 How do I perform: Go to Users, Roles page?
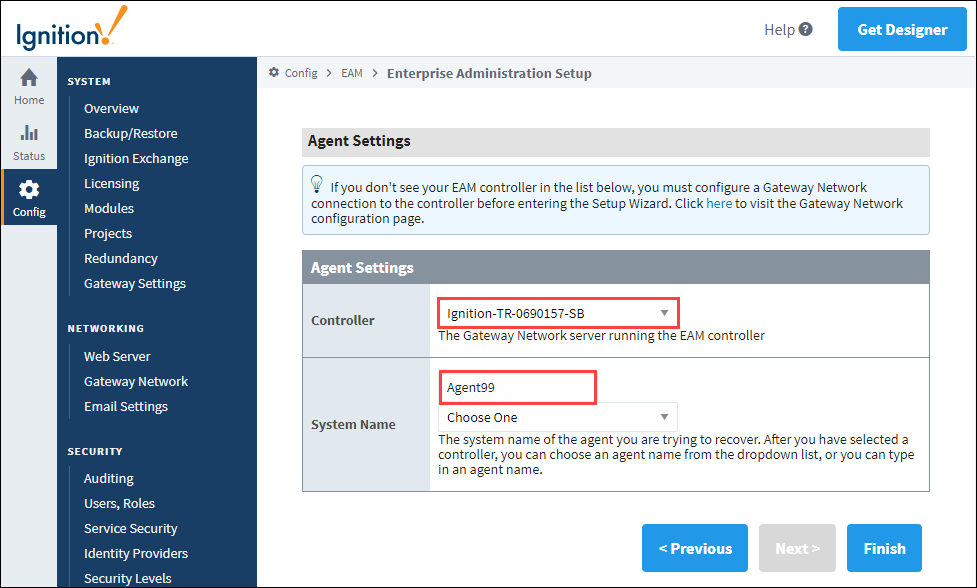pyautogui.click(x=120, y=503)
